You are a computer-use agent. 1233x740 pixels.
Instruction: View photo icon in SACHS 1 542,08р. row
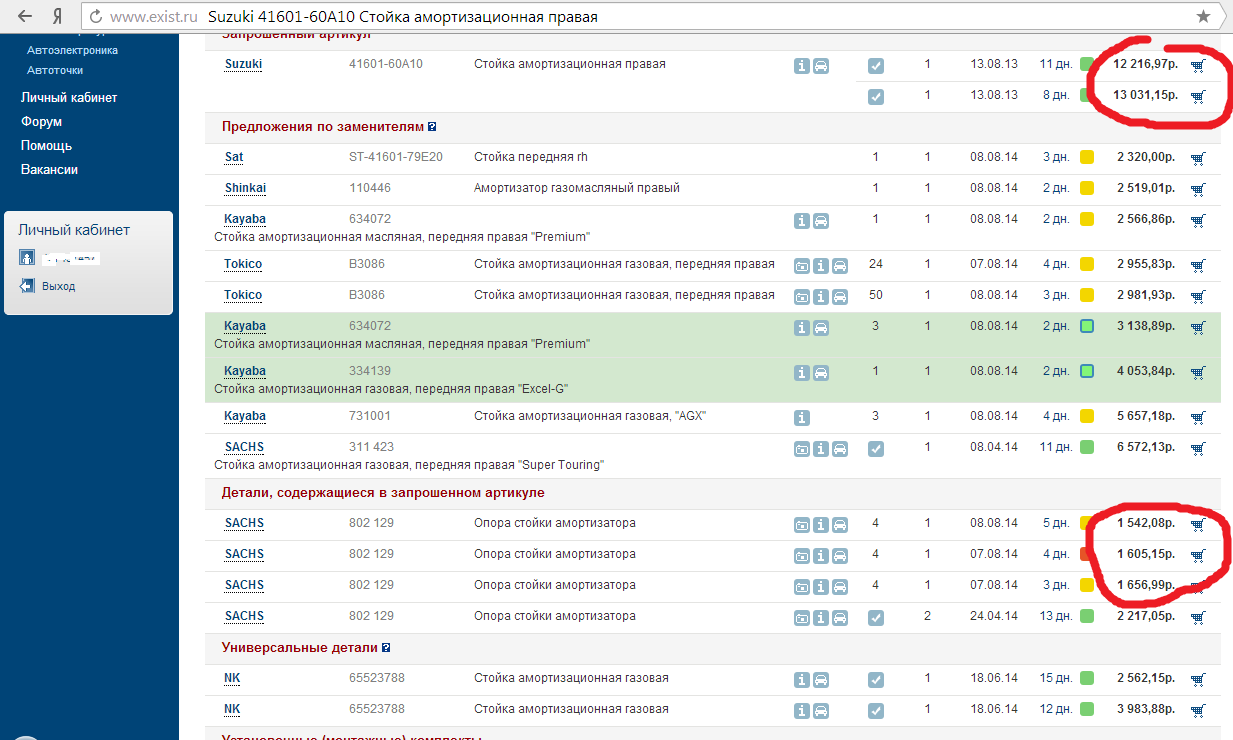[x=802, y=525]
